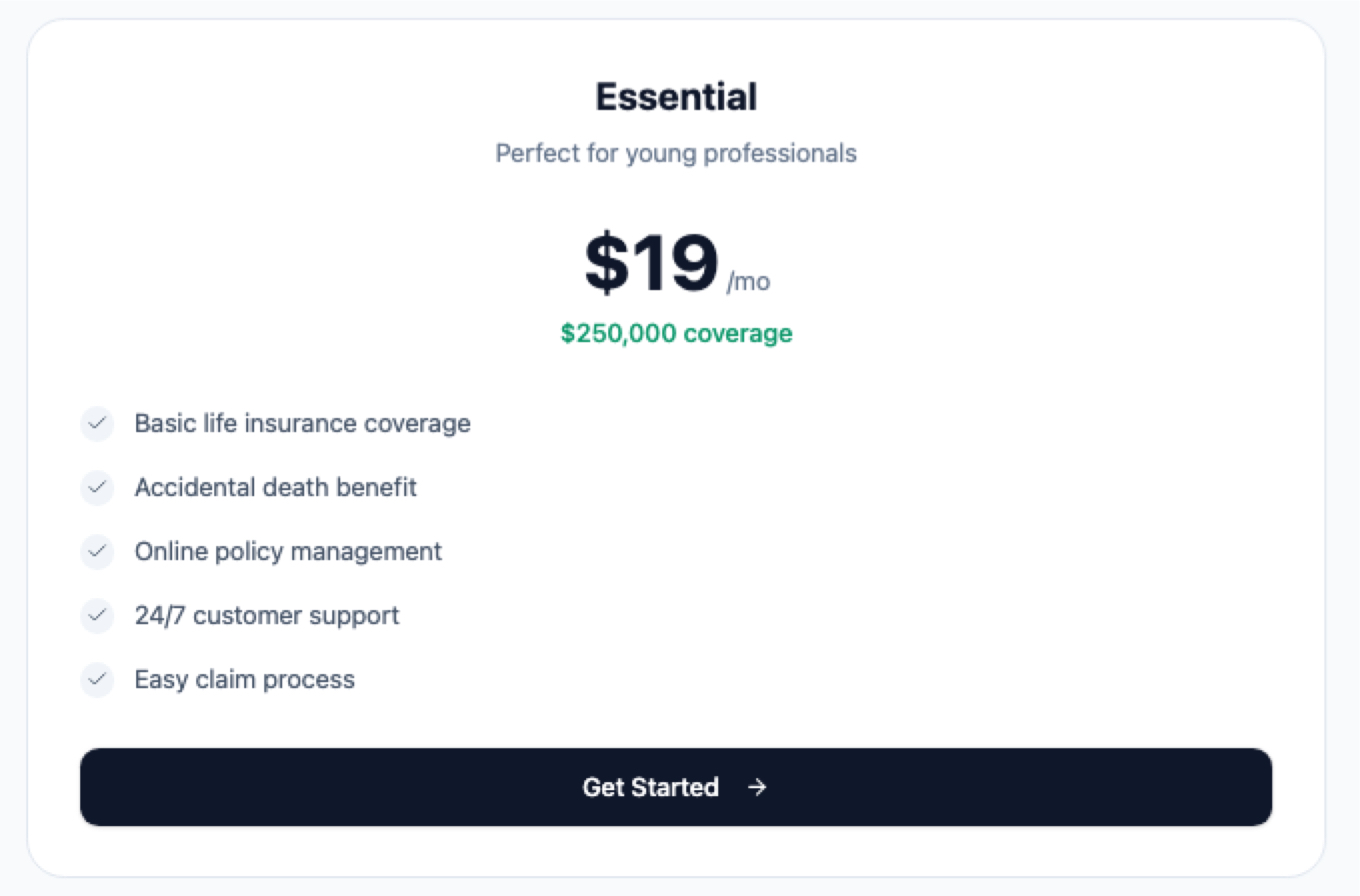Select the checkmark beside Online policy management
This screenshot has height=896, width=1360.
tap(97, 552)
